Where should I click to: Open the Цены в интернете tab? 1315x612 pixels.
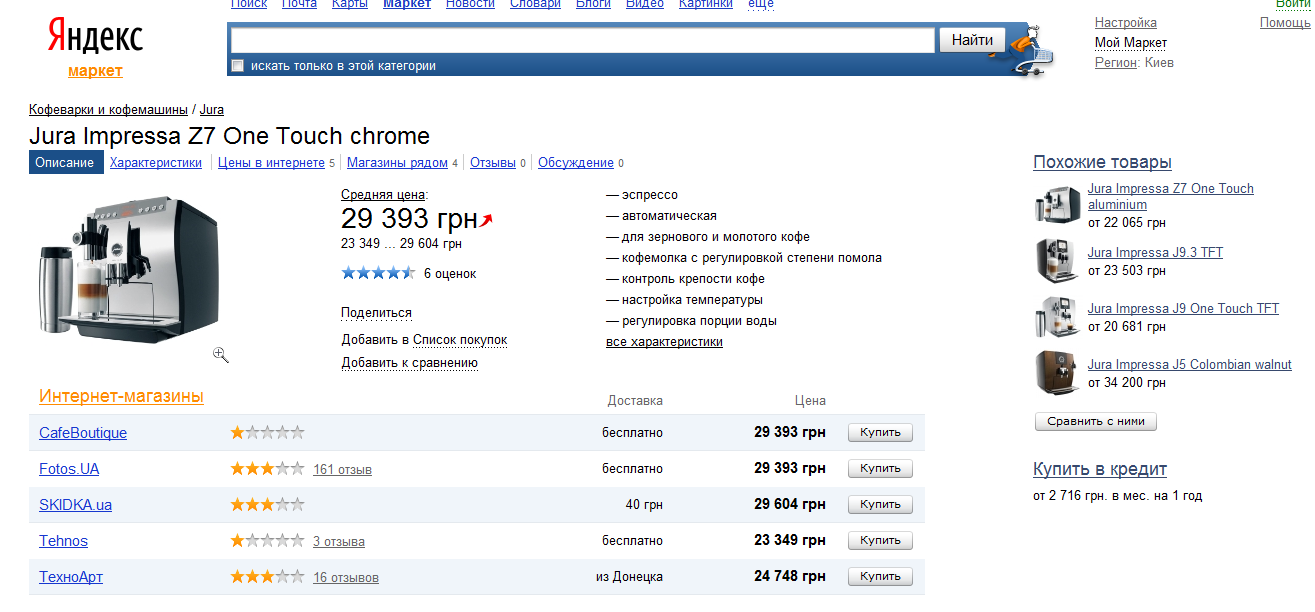click(271, 163)
